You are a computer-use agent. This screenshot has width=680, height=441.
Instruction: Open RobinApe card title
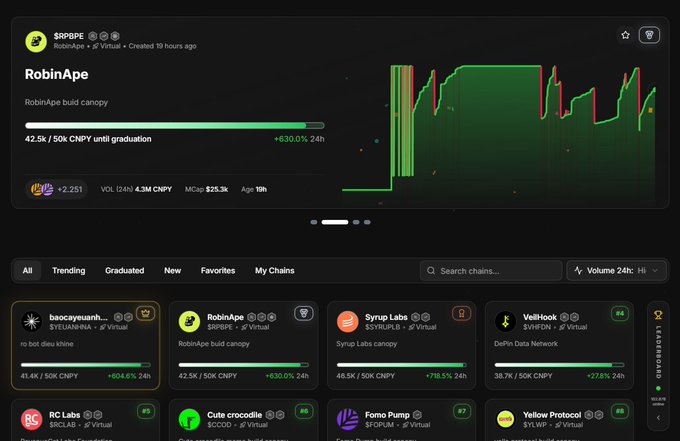tap(225, 317)
